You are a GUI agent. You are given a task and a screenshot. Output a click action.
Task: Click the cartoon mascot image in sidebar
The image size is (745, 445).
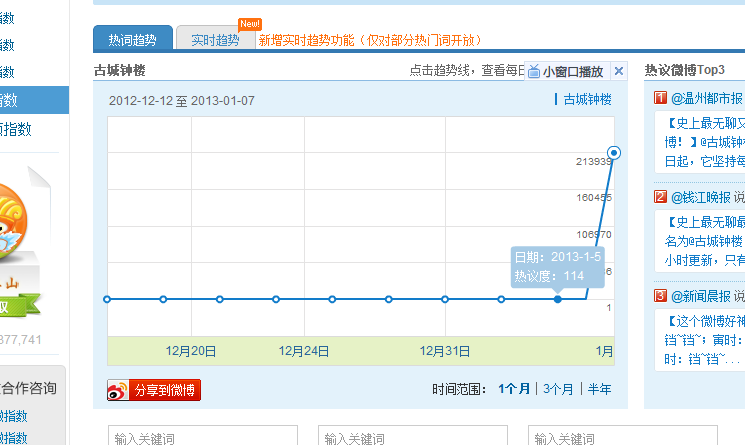point(20,225)
